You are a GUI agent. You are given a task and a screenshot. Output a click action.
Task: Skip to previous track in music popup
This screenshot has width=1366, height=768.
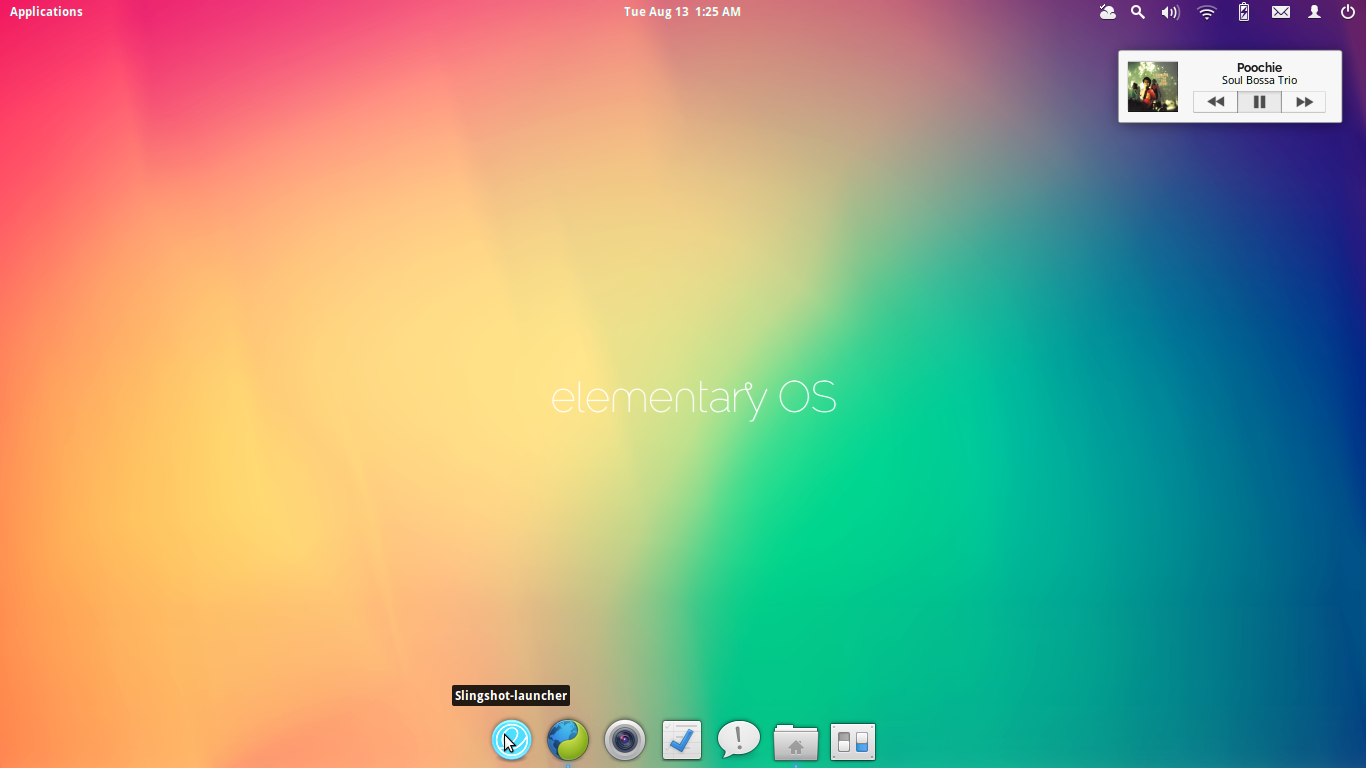(1215, 102)
